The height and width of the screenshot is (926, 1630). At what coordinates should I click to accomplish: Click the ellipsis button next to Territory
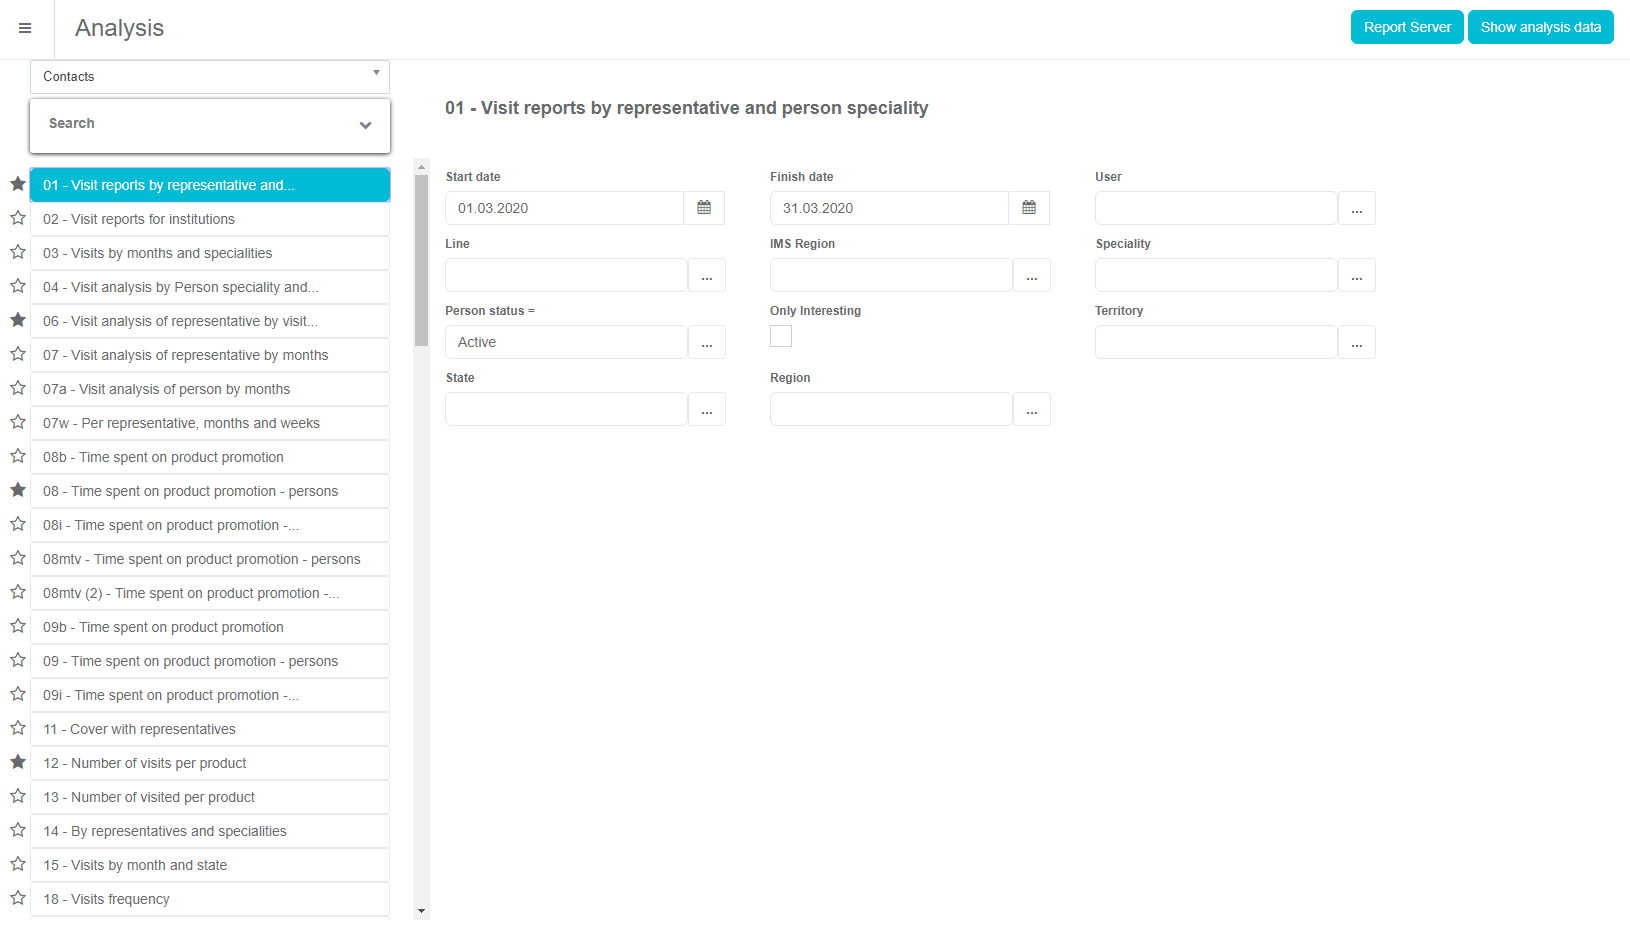[x=1356, y=342]
